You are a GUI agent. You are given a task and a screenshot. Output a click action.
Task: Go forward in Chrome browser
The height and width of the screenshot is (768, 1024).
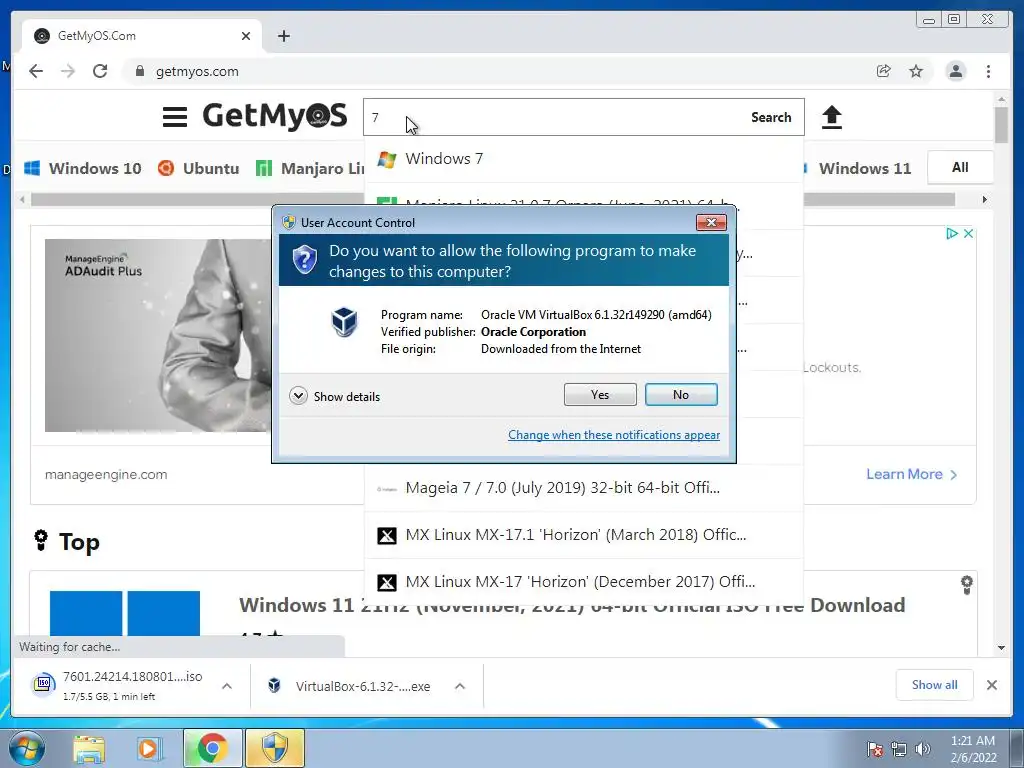click(x=68, y=71)
